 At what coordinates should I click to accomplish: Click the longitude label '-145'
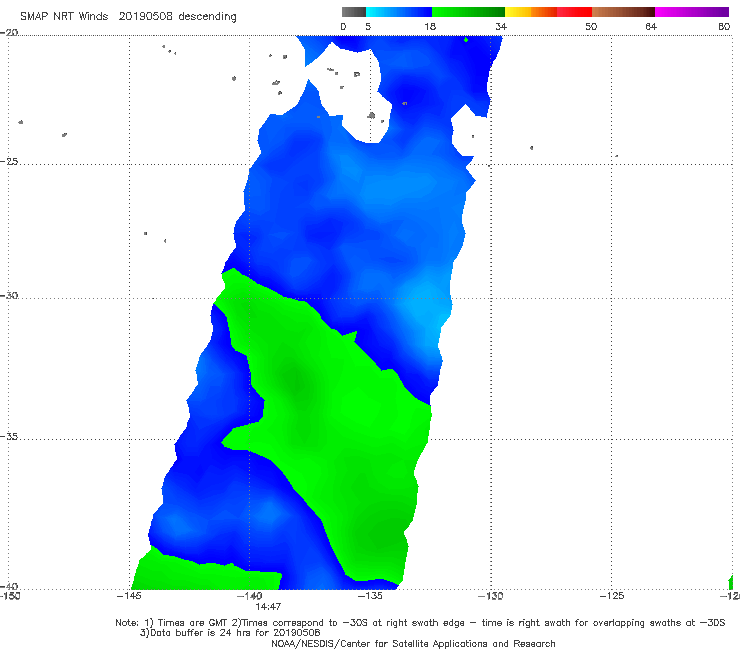coord(129,596)
